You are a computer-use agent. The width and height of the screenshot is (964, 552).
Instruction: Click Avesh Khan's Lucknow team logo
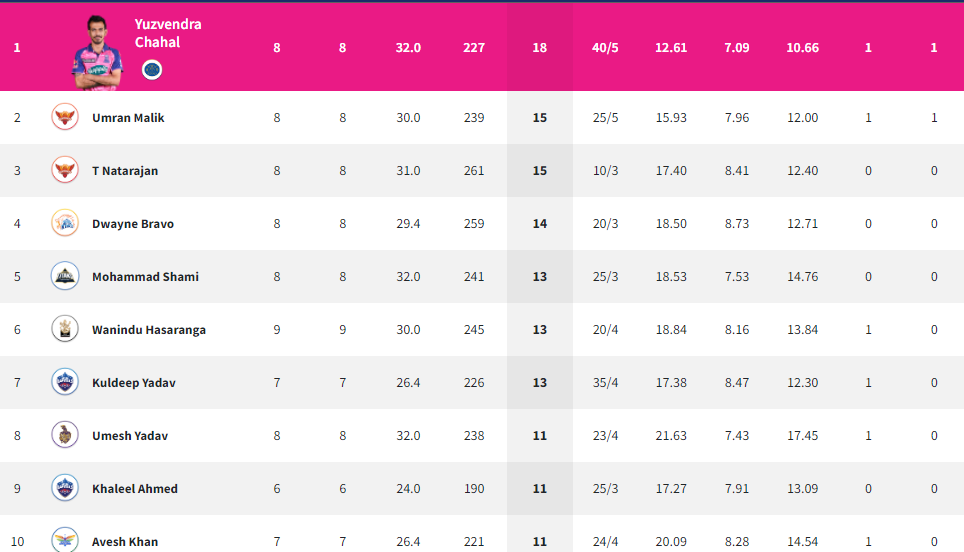click(x=65, y=540)
